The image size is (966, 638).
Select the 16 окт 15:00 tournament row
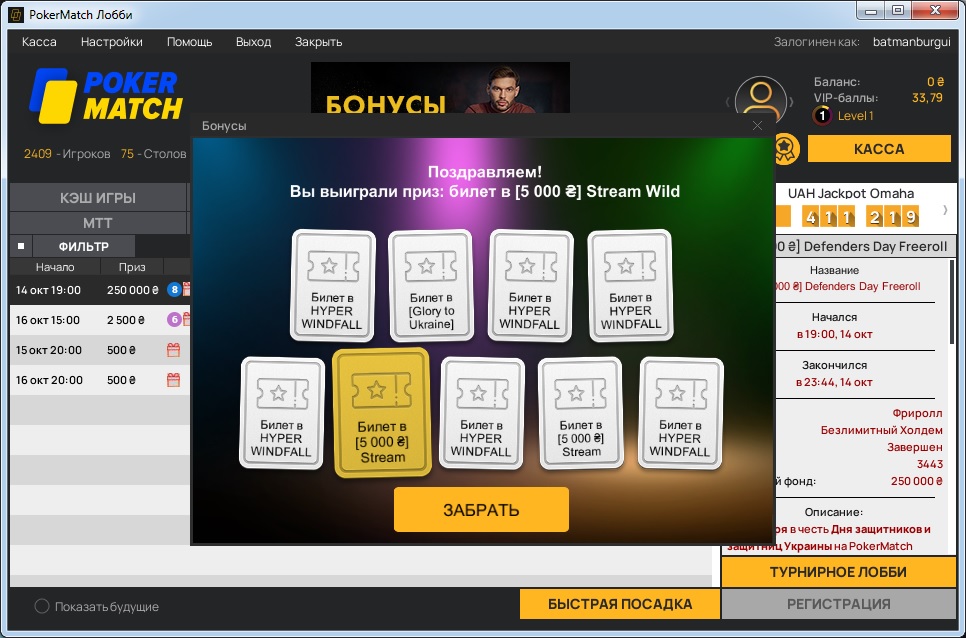point(100,320)
